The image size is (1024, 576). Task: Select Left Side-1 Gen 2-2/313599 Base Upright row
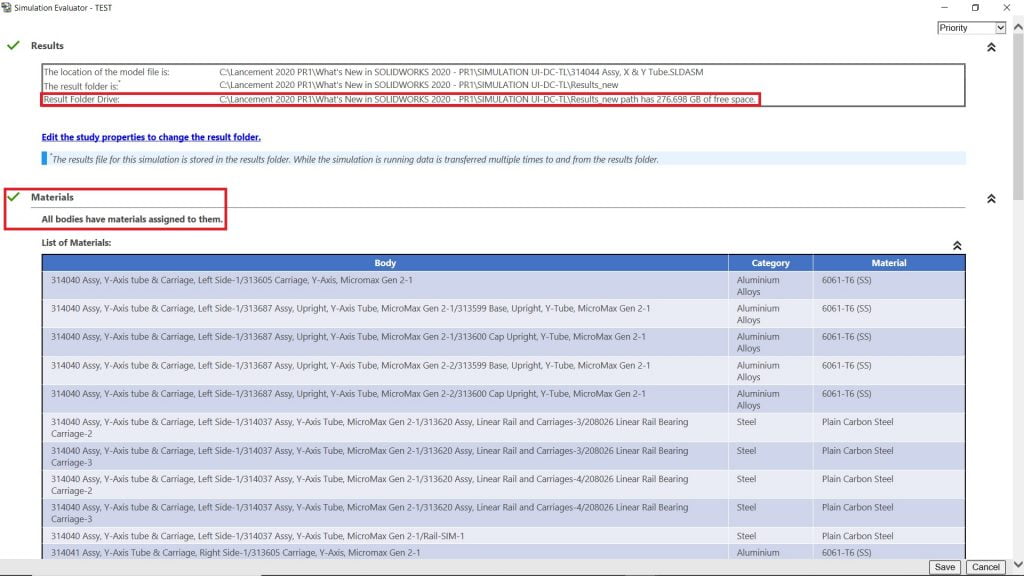coord(504,371)
